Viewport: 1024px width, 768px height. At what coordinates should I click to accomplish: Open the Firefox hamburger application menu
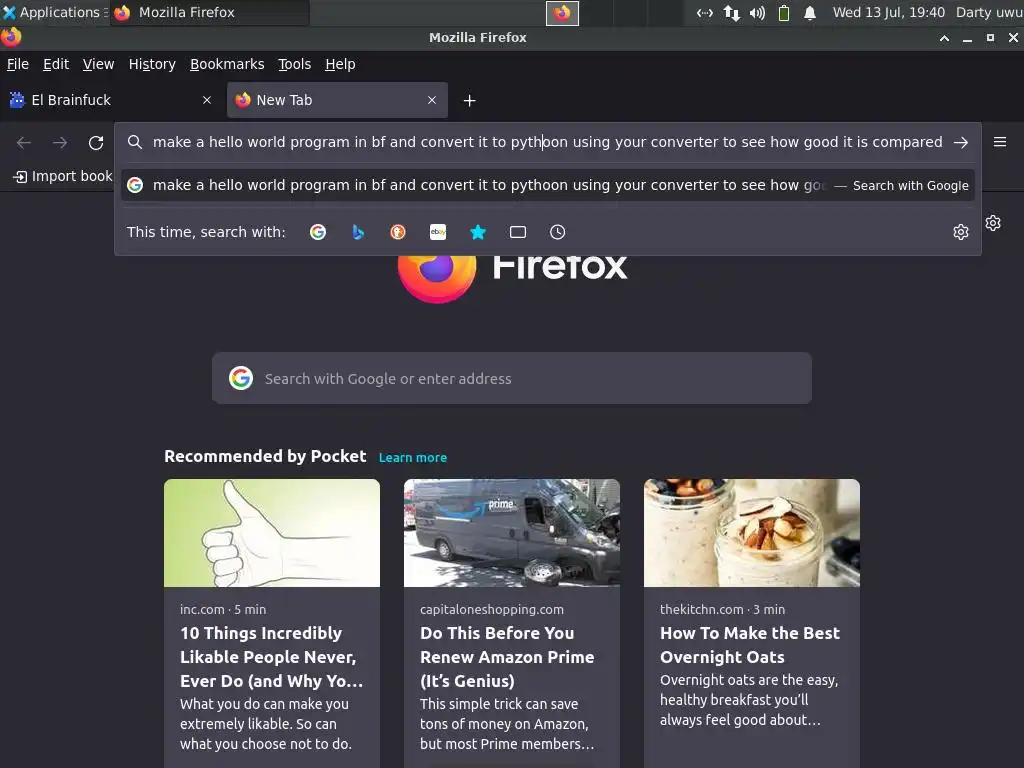pos(1000,142)
